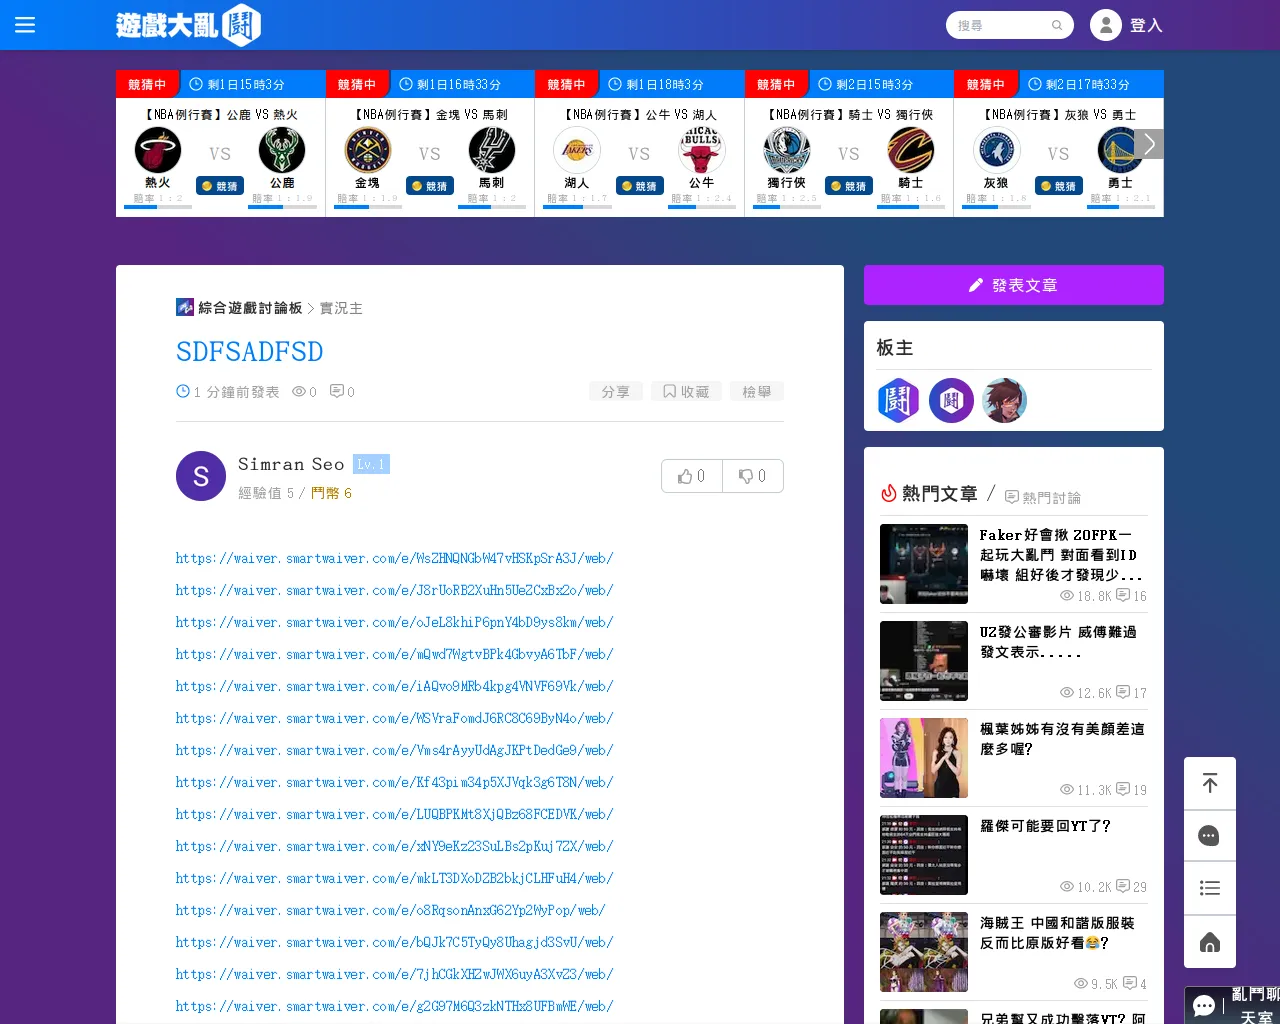Show next matches with carousel arrow
The height and width of the screenshot is (1024, 1280).
coord(1149,144)
